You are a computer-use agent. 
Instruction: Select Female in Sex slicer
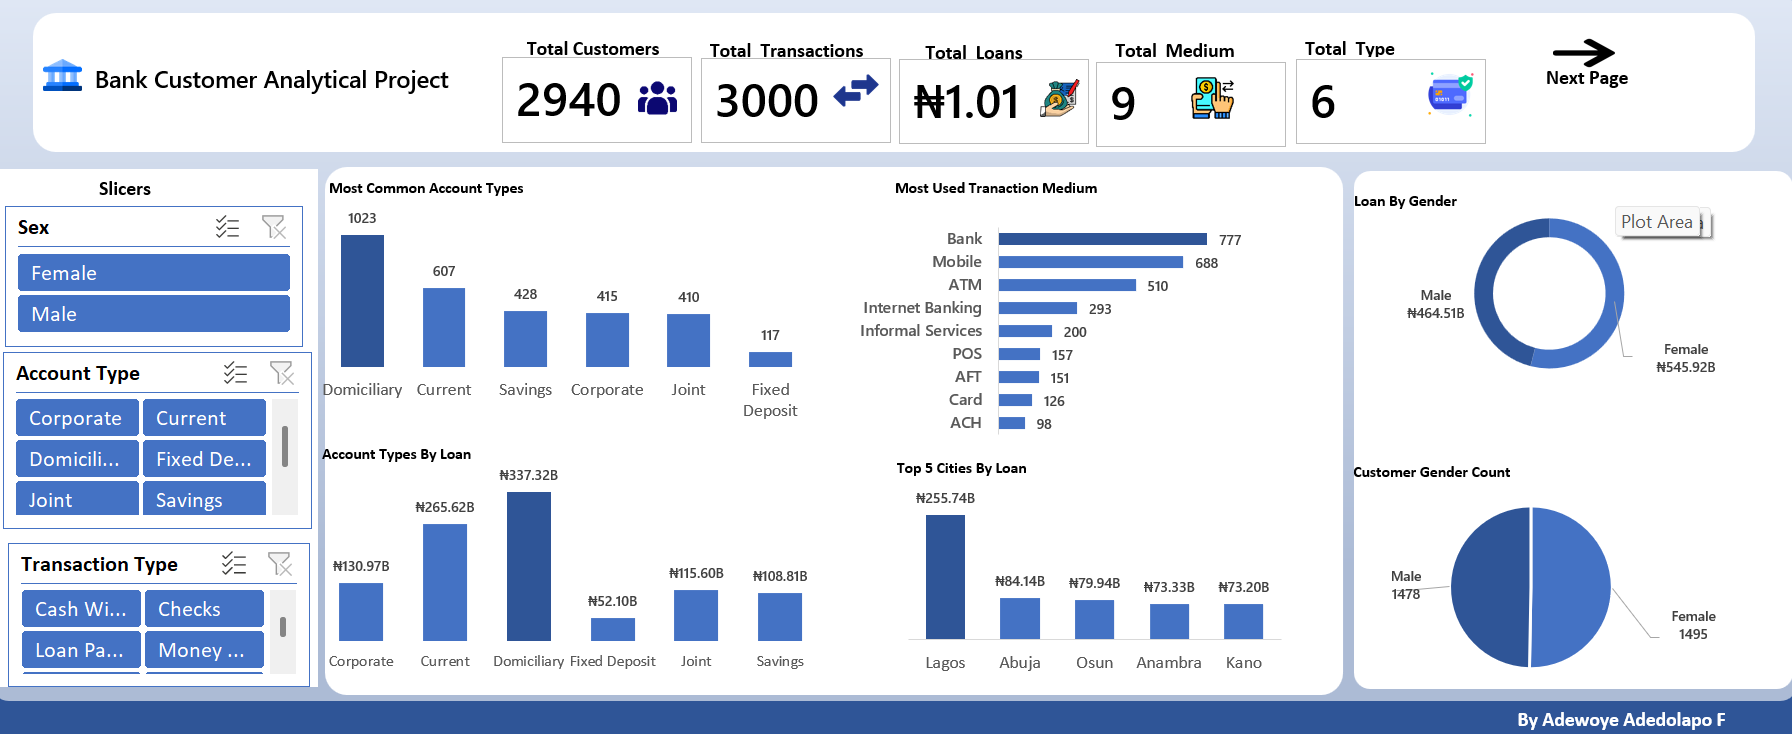click(x=154, y=273)
